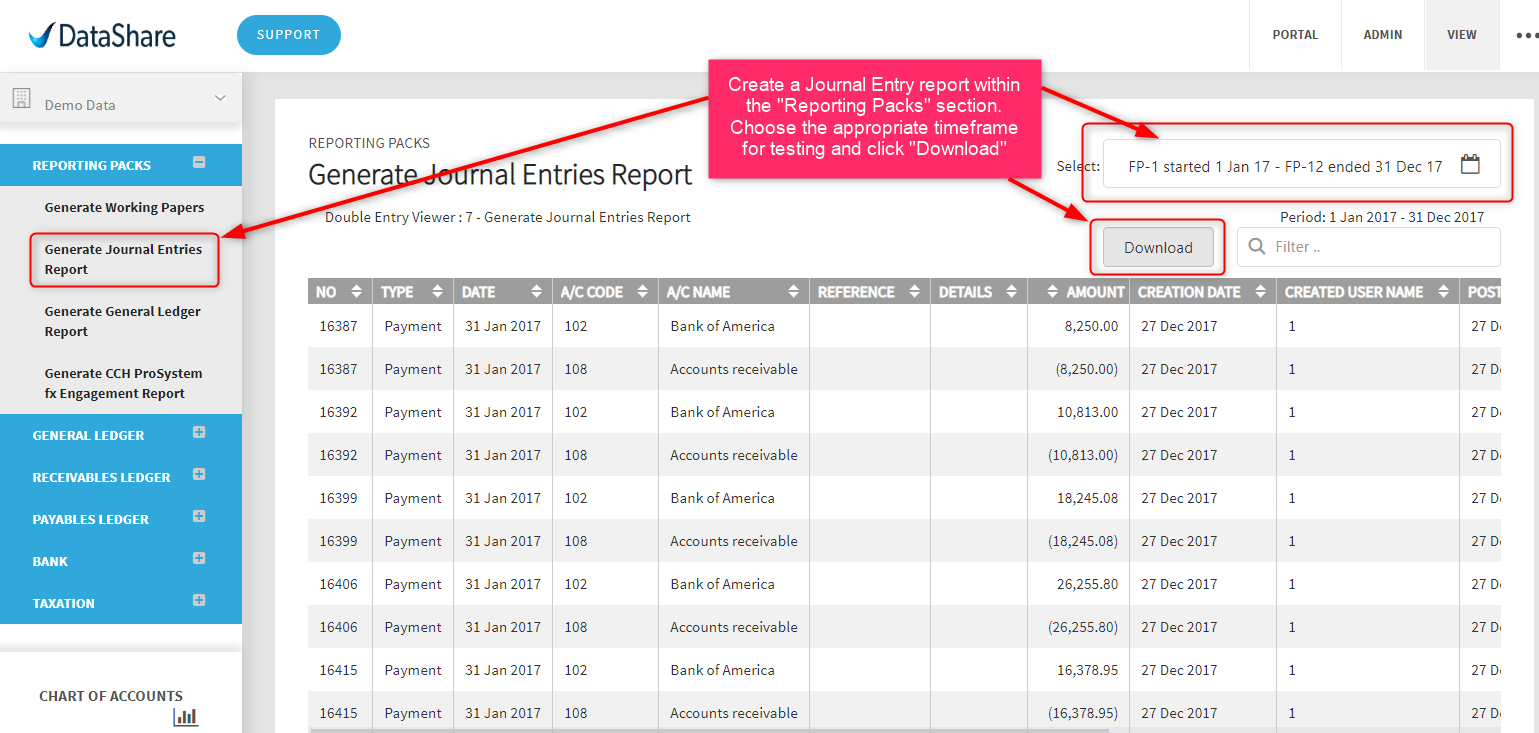
Task: Sort by CREATED USER NAME arrows
Action: (x=1443, y=292)
